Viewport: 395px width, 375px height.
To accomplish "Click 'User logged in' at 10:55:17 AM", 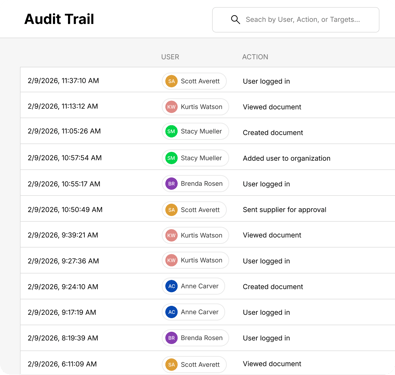I will click(266, 184).
